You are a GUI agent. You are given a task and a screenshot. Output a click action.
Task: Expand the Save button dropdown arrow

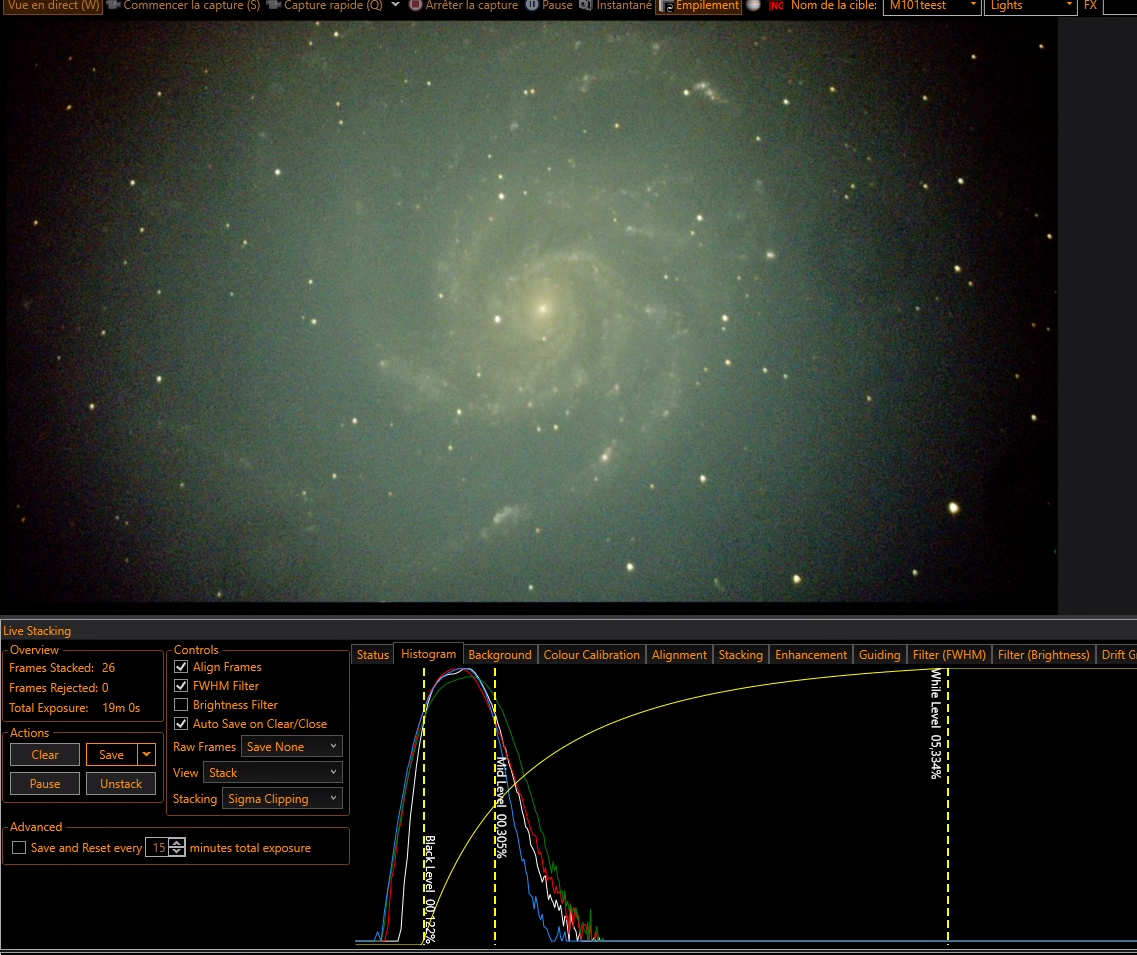[x=146, y=754]
